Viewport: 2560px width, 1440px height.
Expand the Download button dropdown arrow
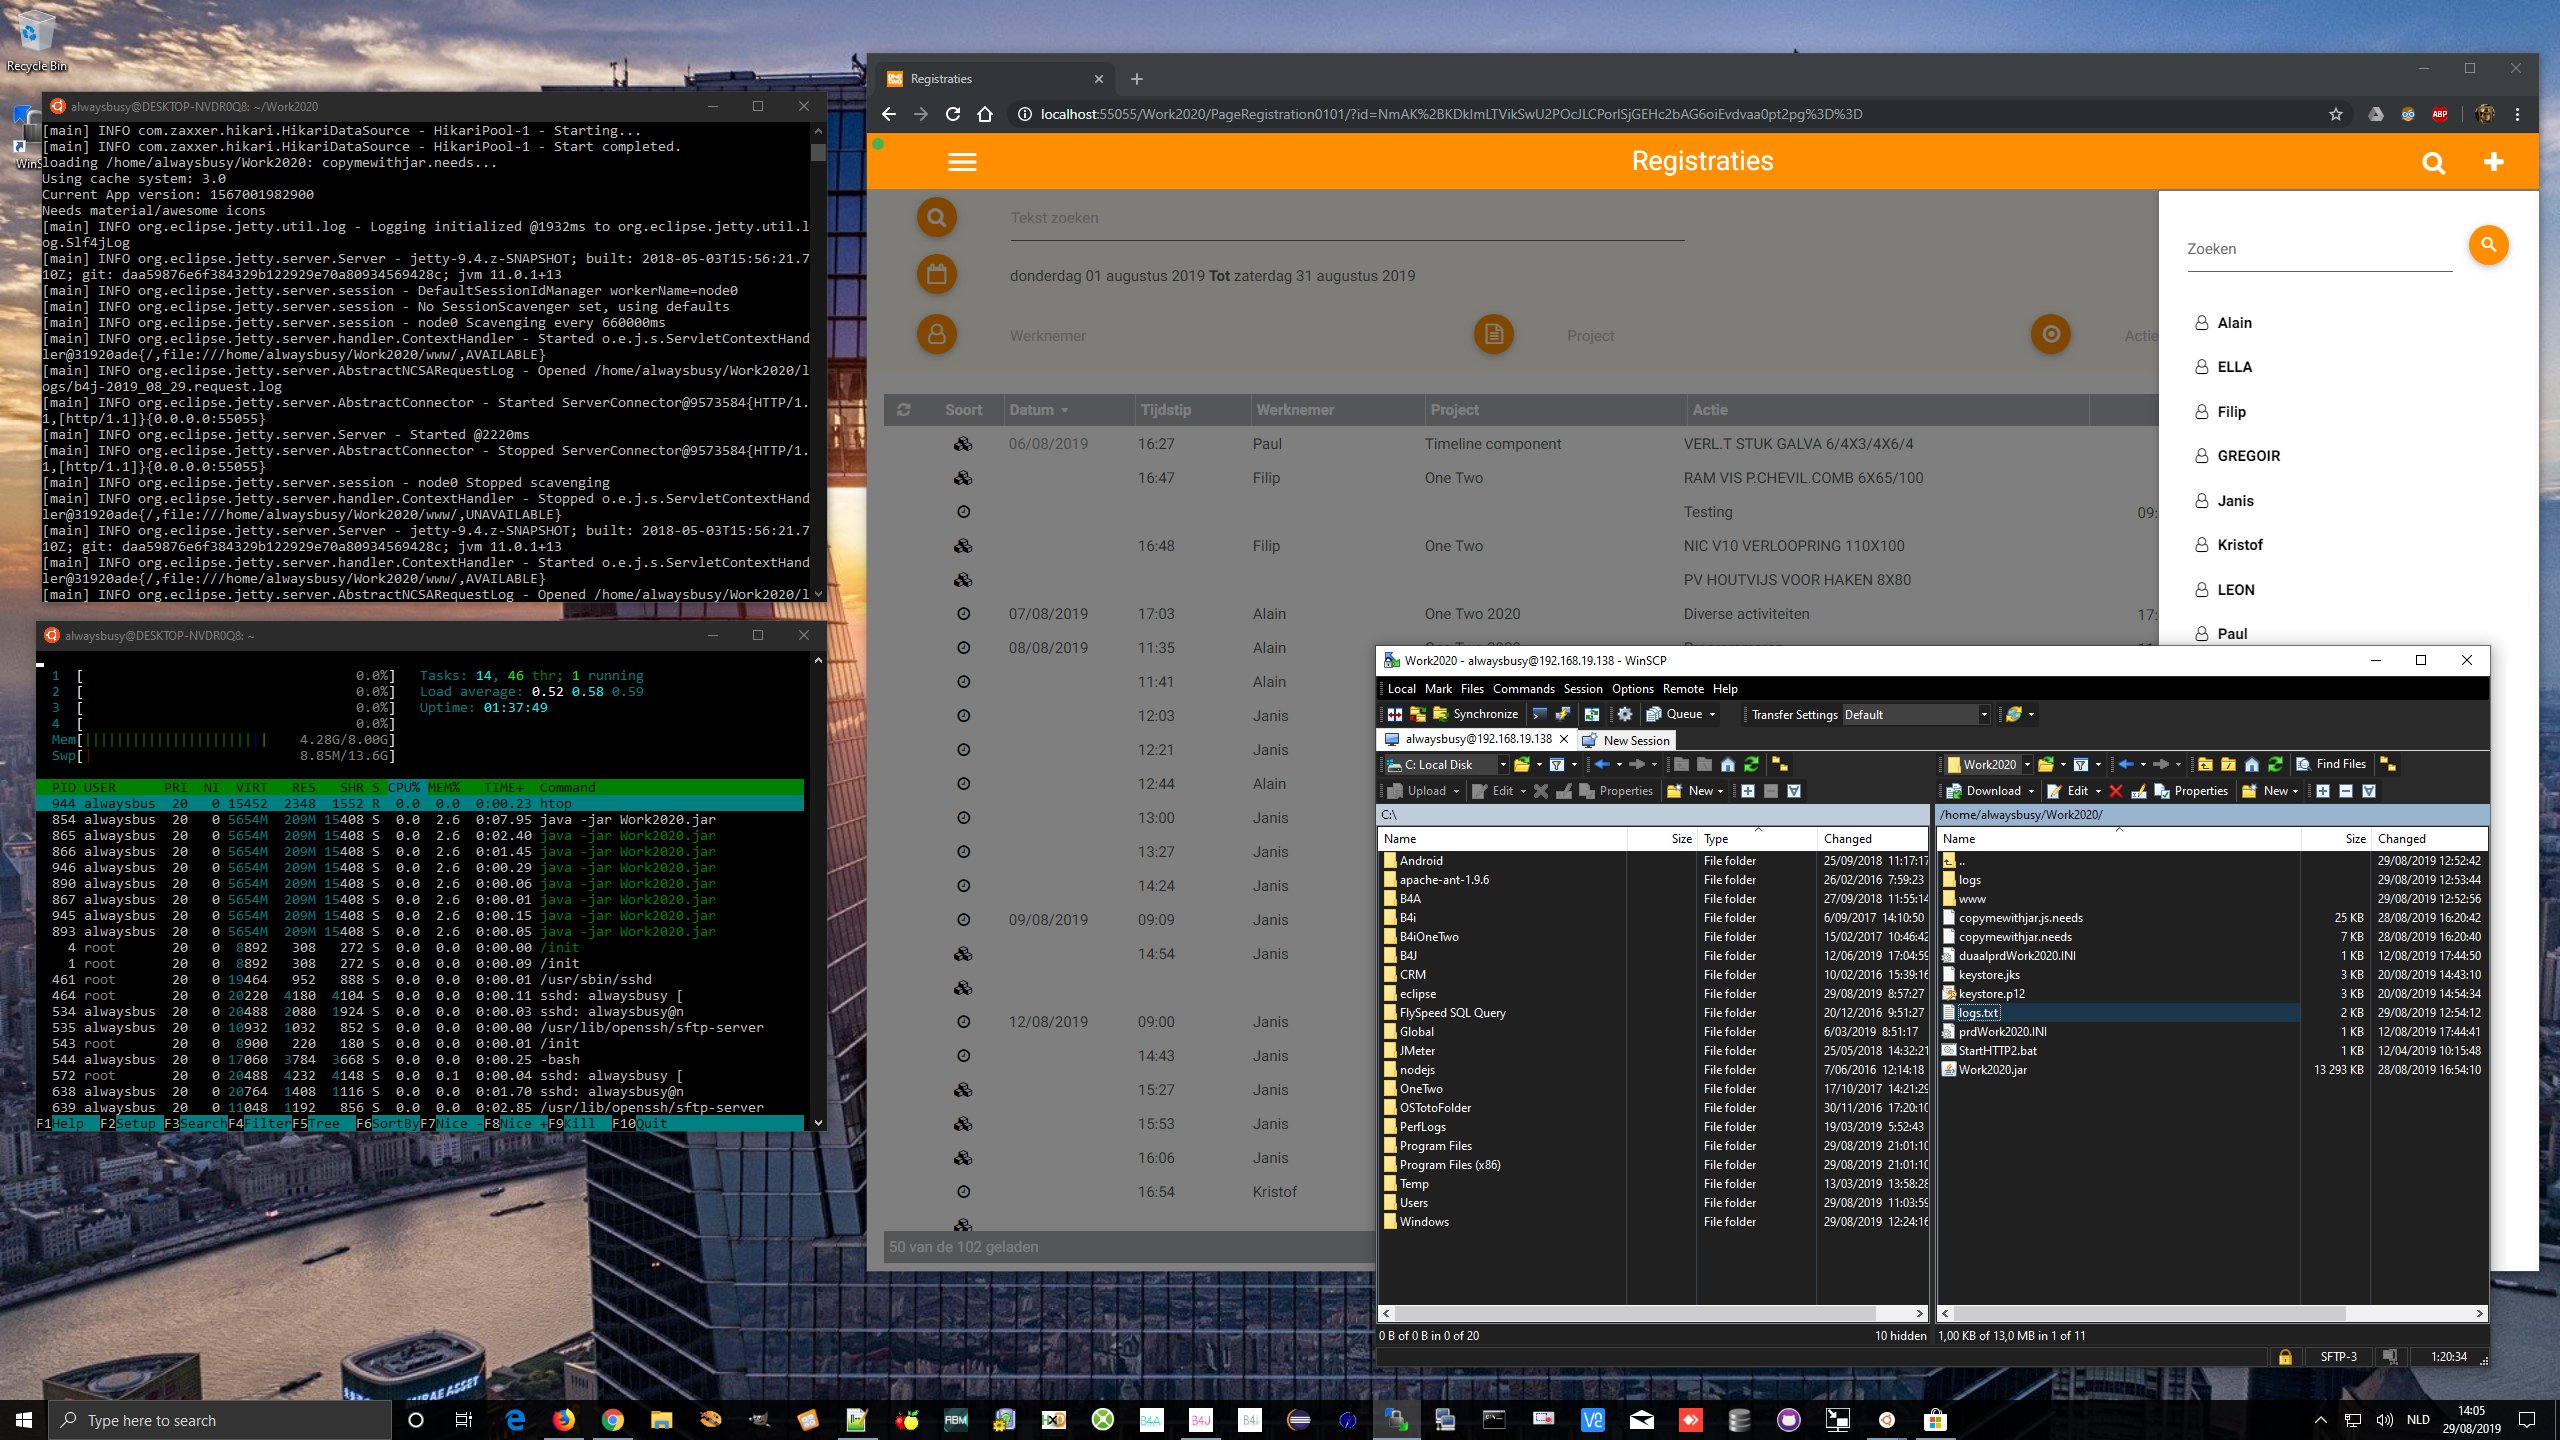click(x=2031, y=791)
